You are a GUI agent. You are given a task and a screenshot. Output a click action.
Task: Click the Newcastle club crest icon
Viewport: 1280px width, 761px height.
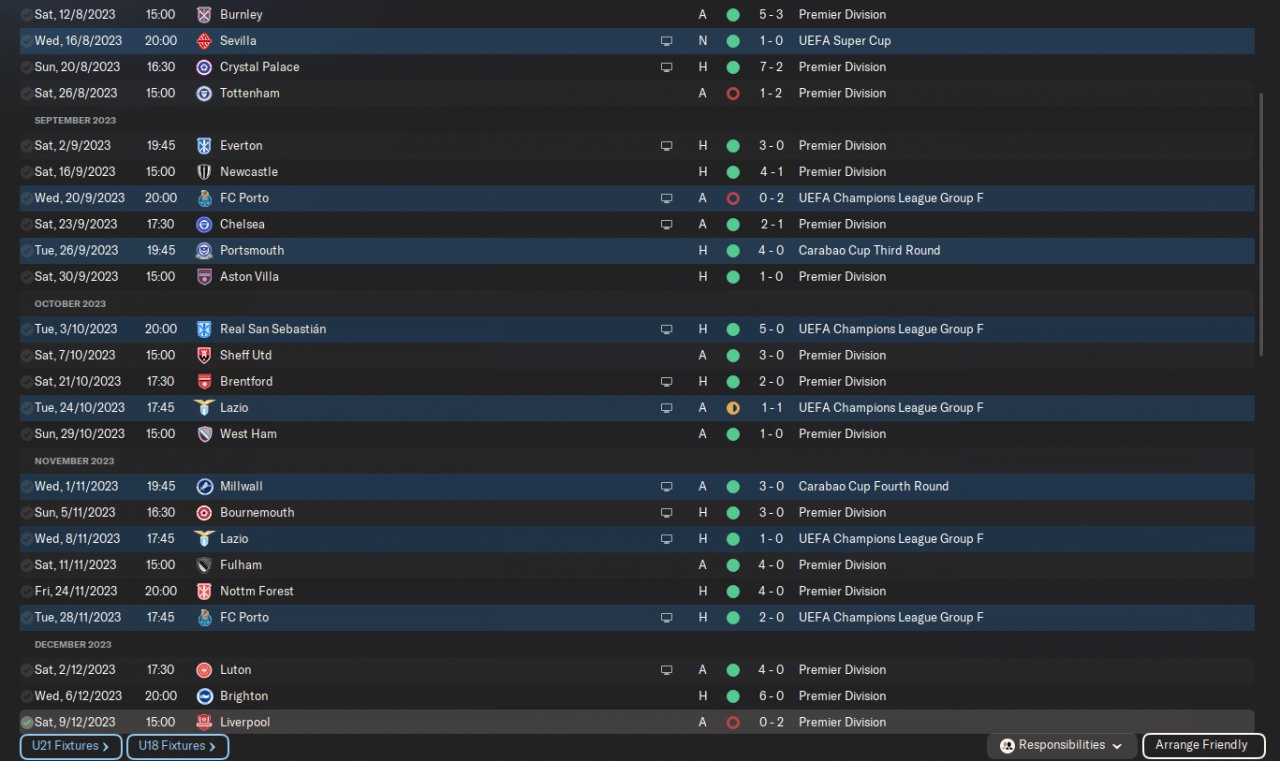pyautogui.click(x=204, y=172)
